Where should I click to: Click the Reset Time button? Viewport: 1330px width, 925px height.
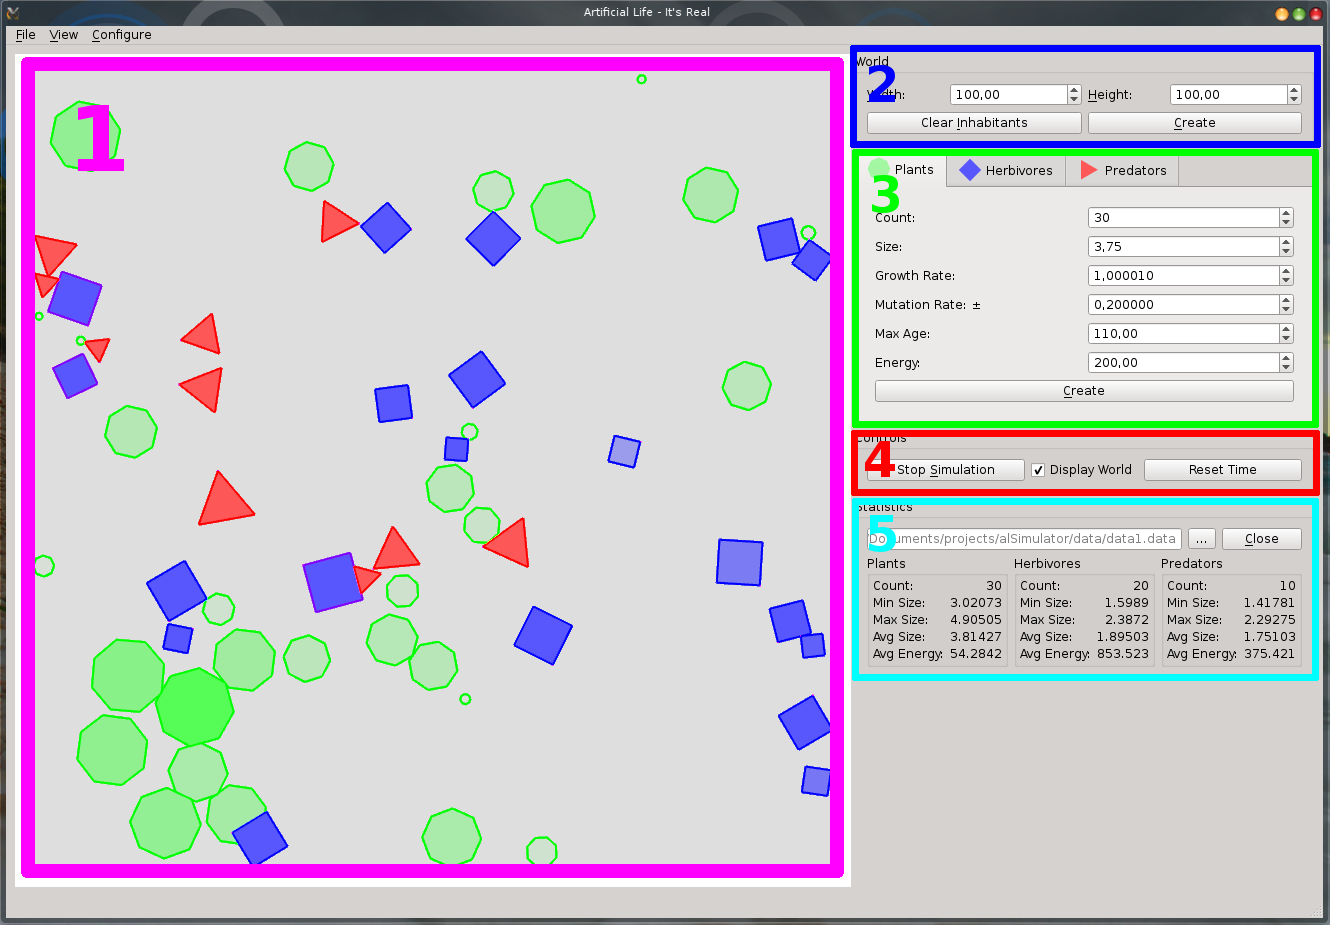[1223, 470]
